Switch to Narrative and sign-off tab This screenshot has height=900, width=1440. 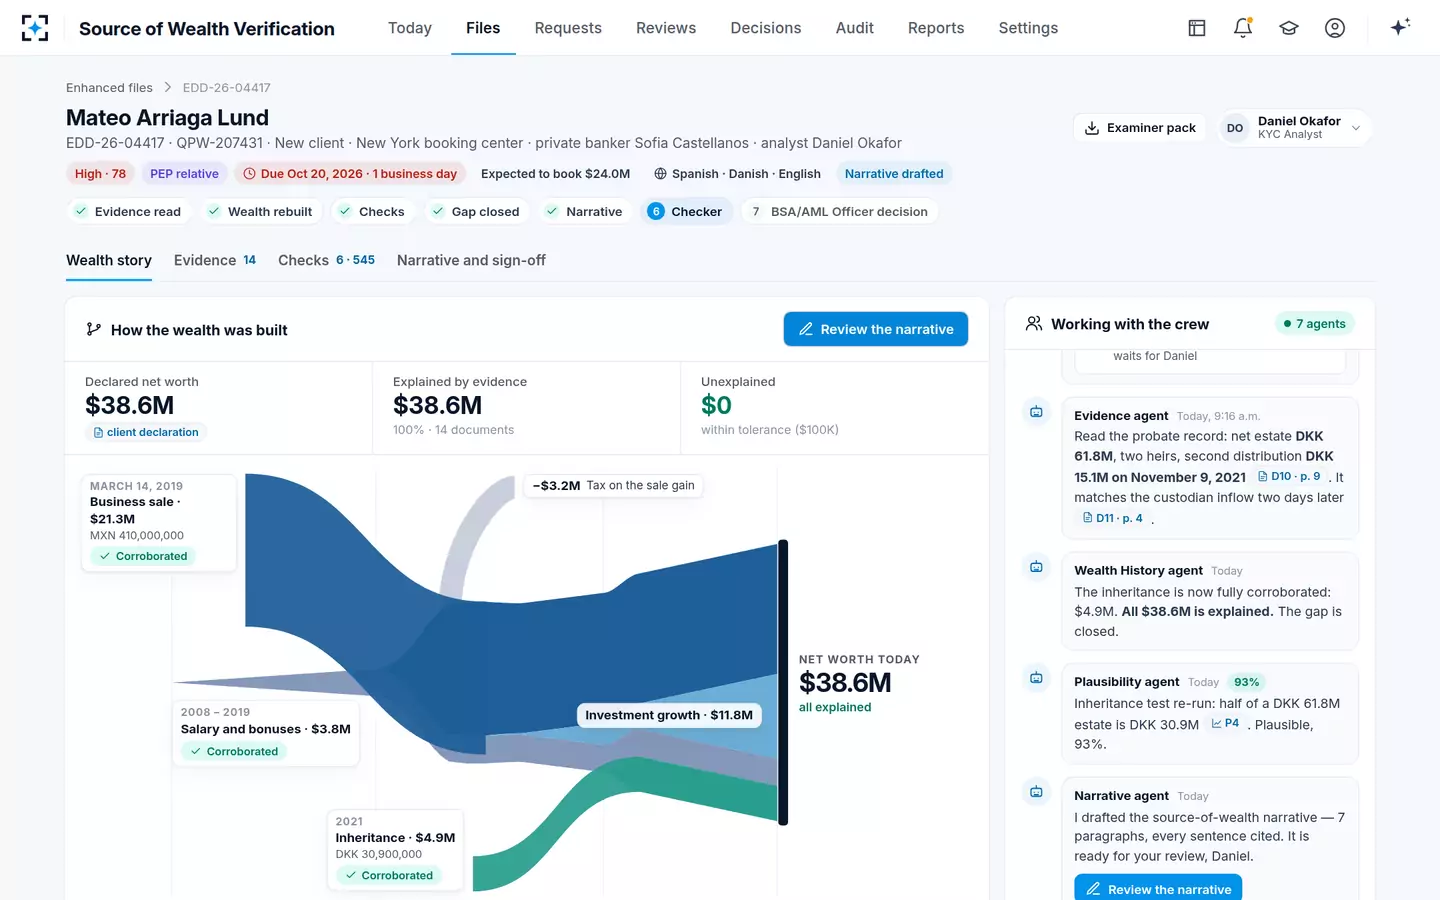(x=471, y=261)
